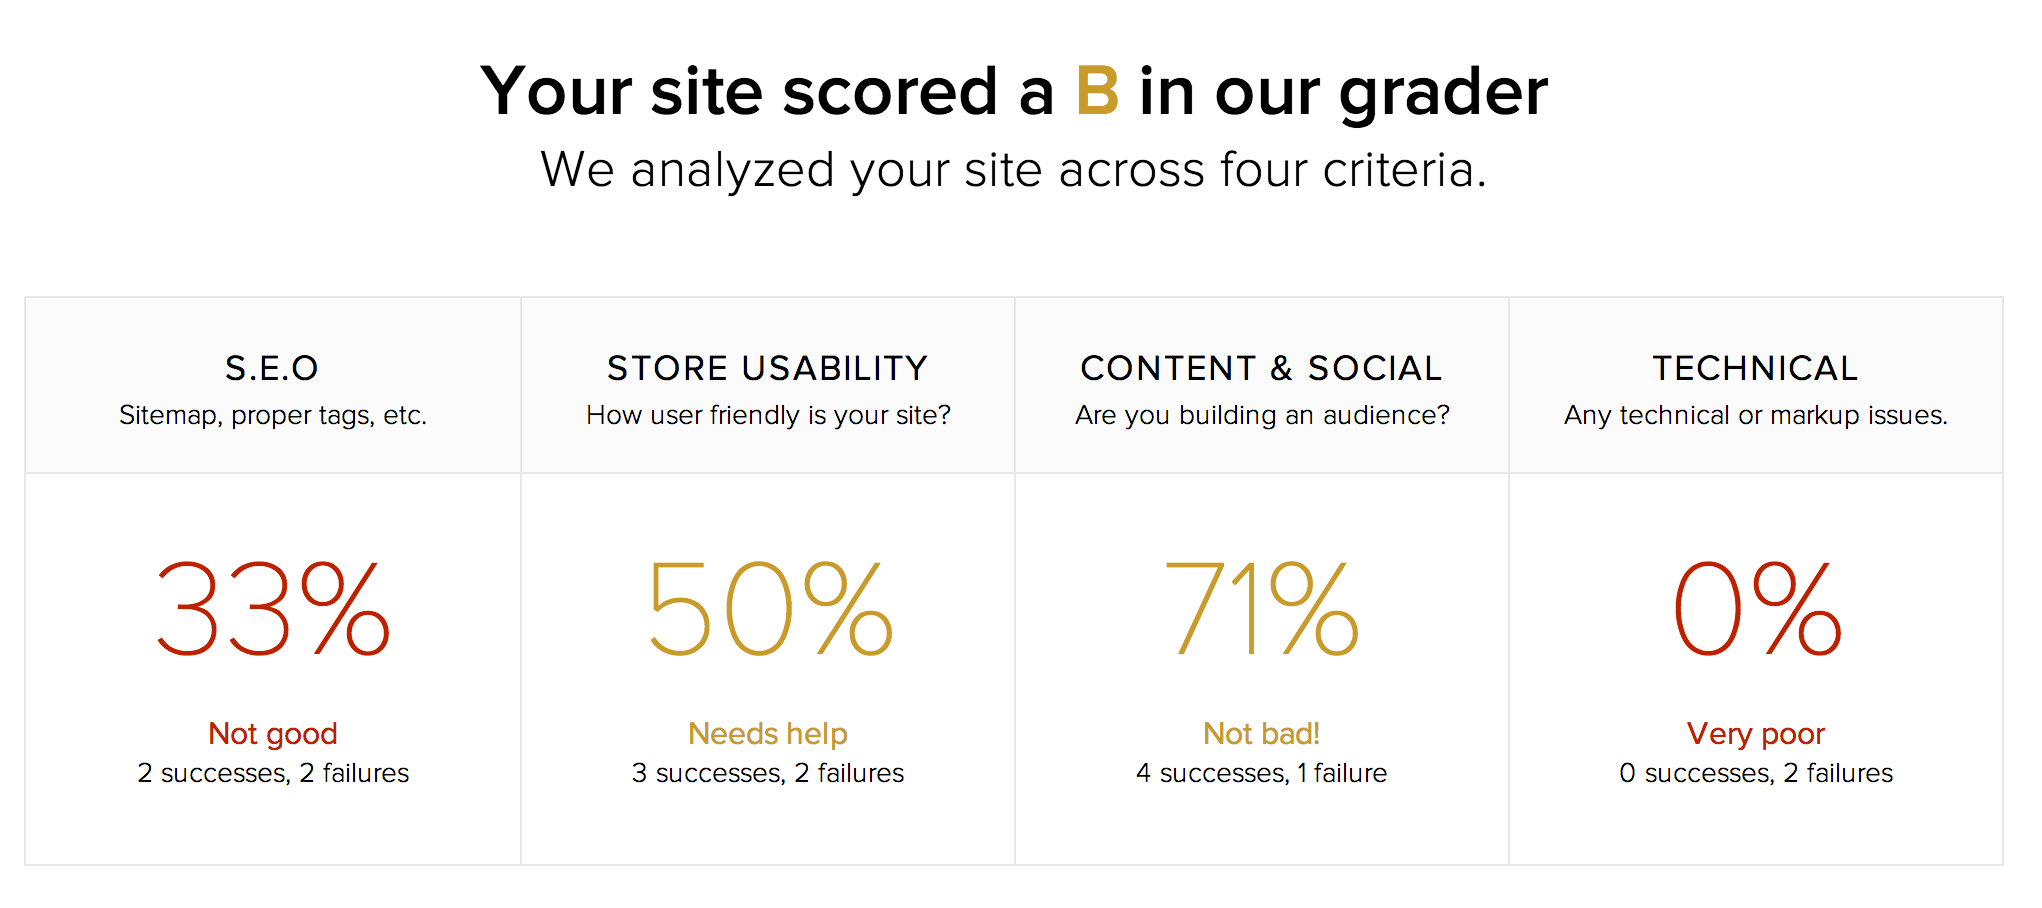This screenshot has height=908, width=2042.
Task: Click 'Sitemap, proper tags, etc.' description
Action: click(x=272, y=415)
